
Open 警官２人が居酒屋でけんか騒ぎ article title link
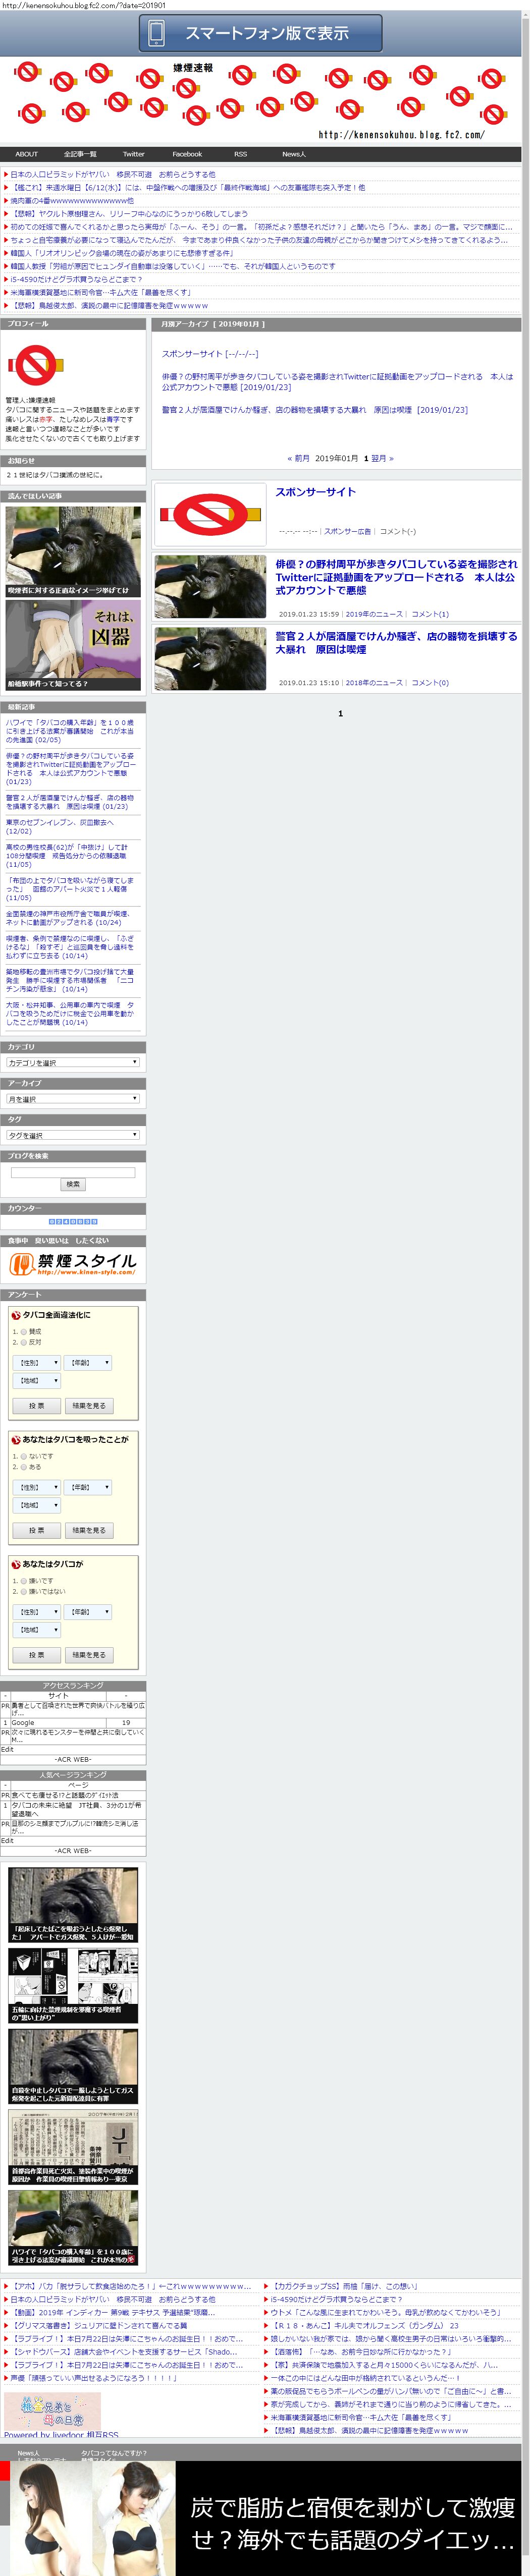(x=396, y=642)
